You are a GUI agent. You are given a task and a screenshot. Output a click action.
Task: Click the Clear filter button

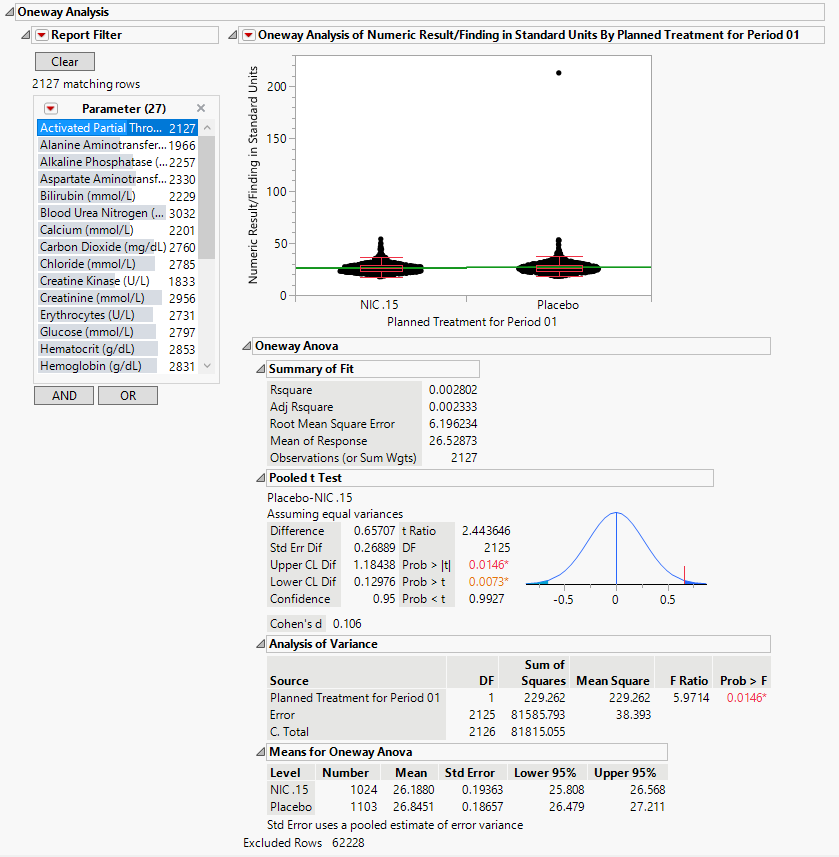click(64, 62)
